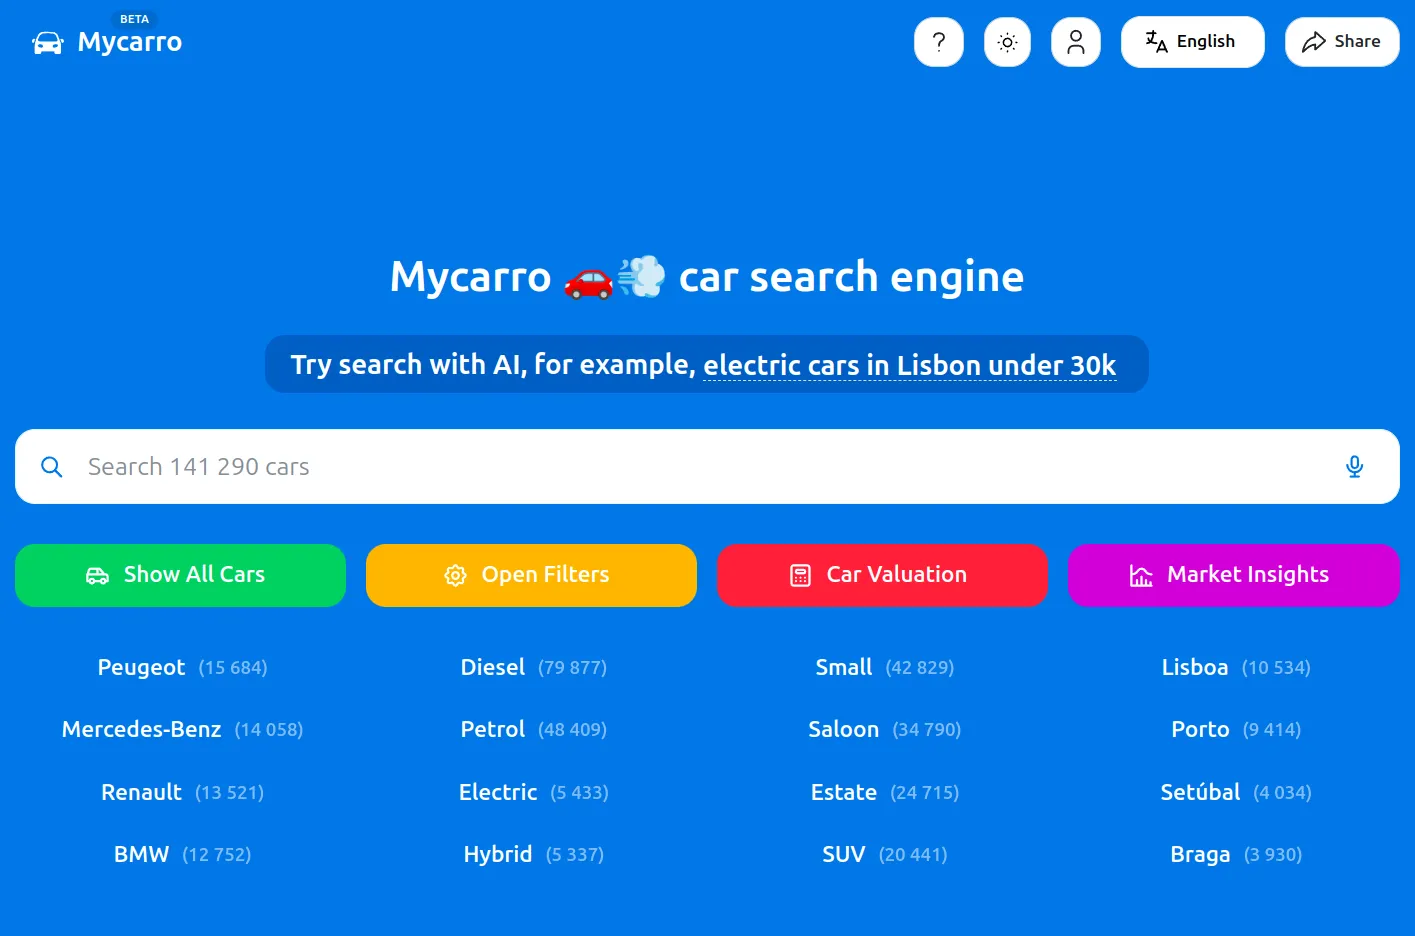Open the user account profile icon

click(x=1075, y=42)
